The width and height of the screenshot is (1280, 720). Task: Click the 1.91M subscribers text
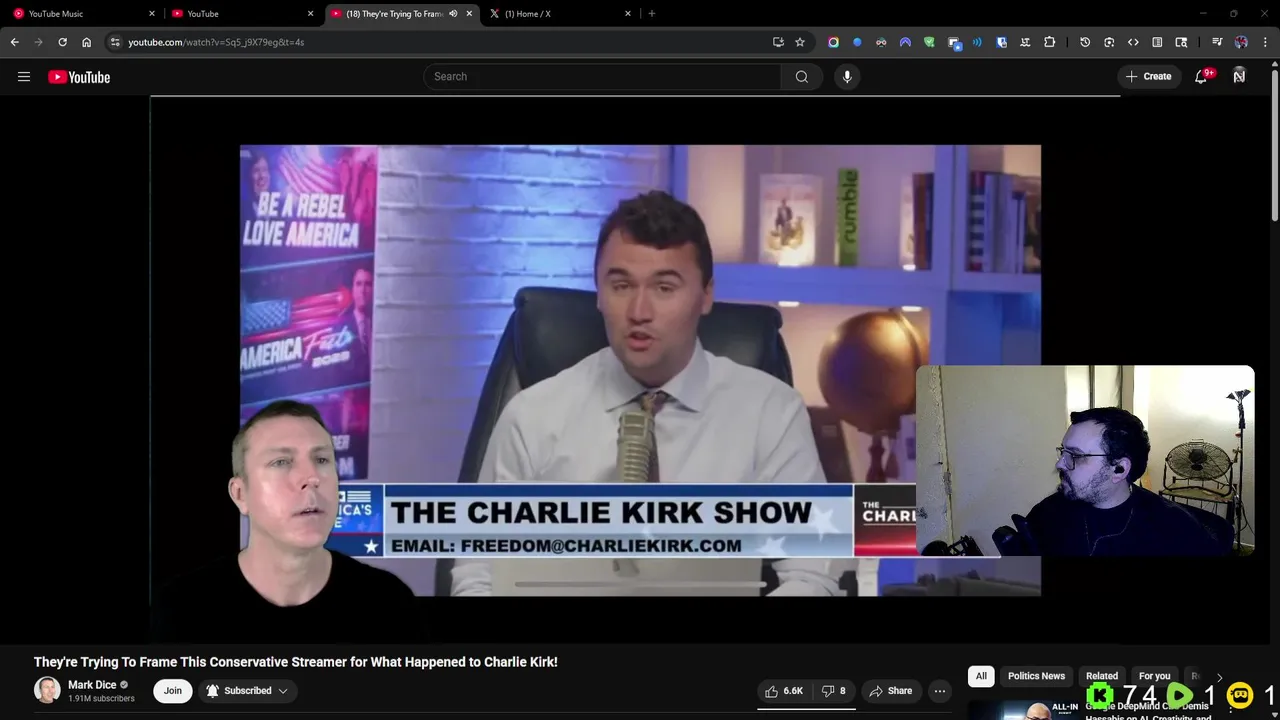101,699
